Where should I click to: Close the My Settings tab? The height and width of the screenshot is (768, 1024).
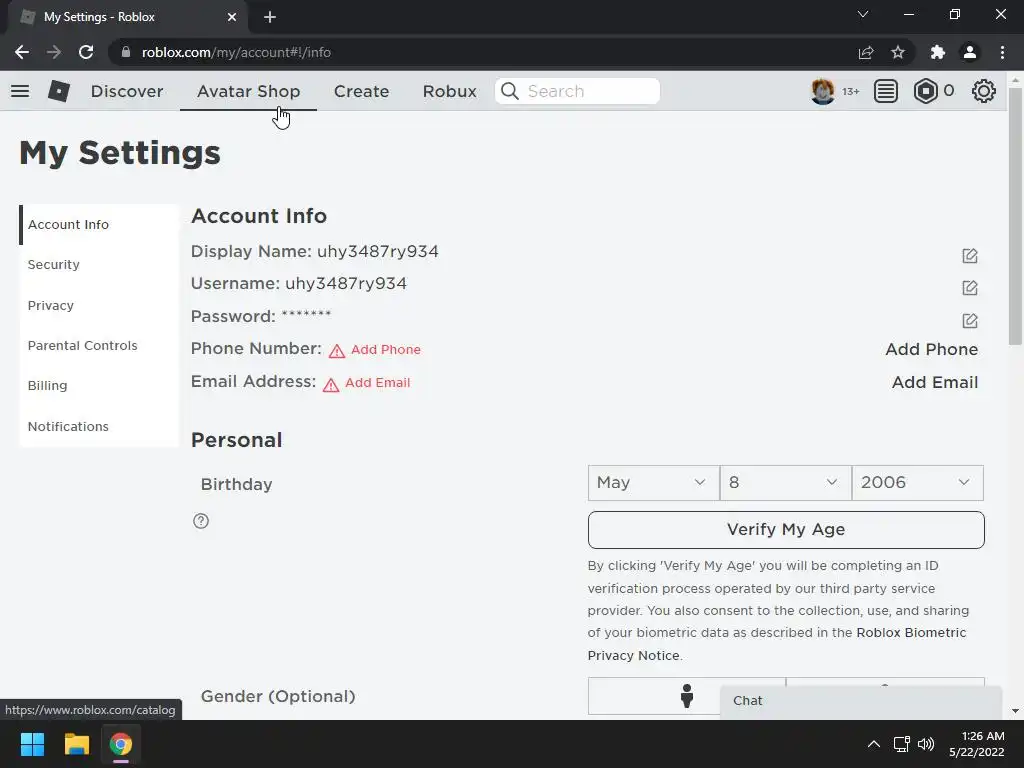232,17
